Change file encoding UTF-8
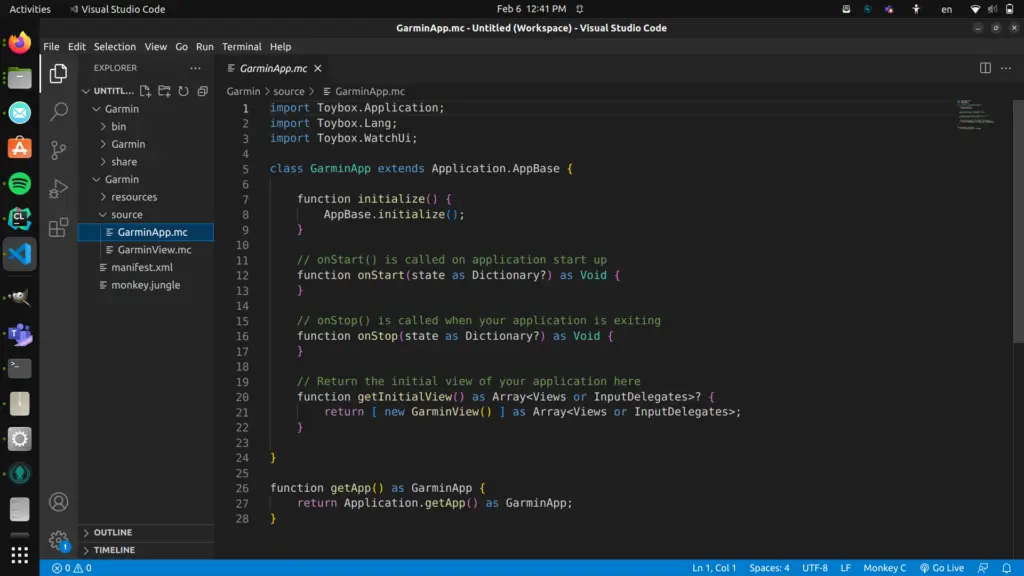 814,568
